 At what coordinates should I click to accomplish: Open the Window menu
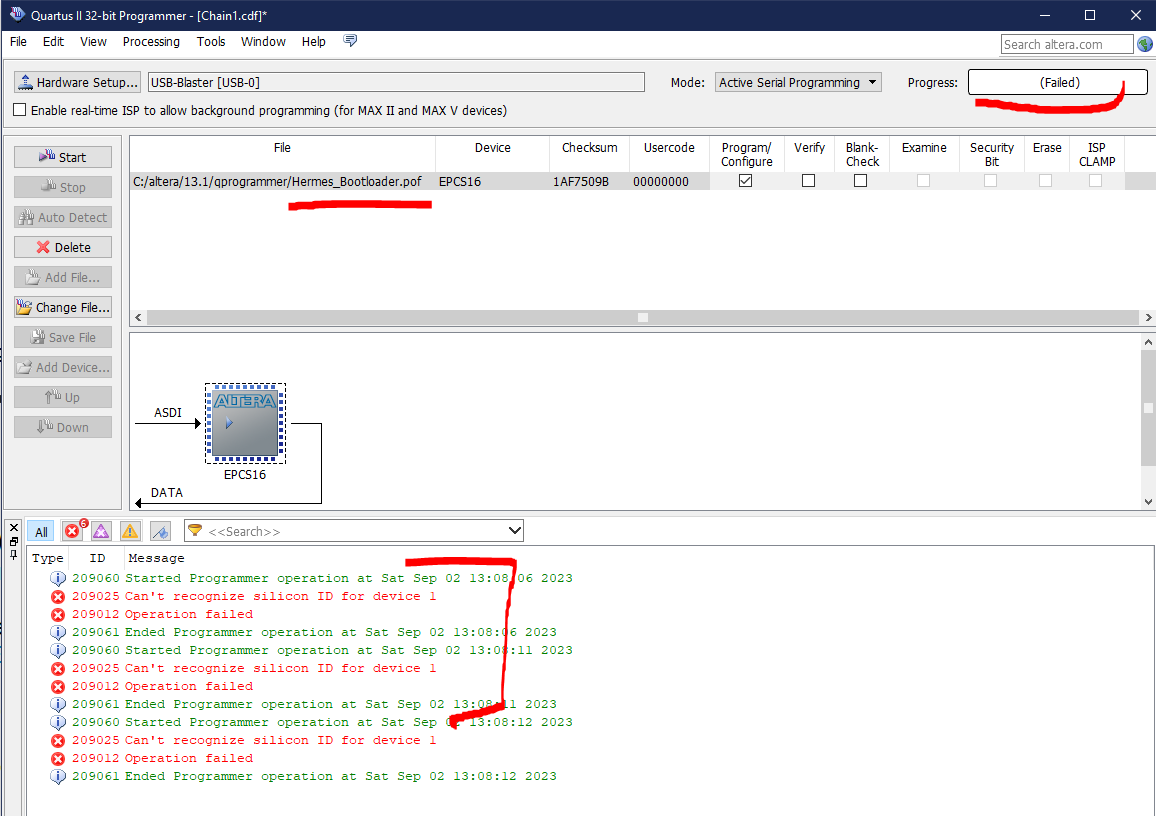pyautogui.click(x=263, y=42)
